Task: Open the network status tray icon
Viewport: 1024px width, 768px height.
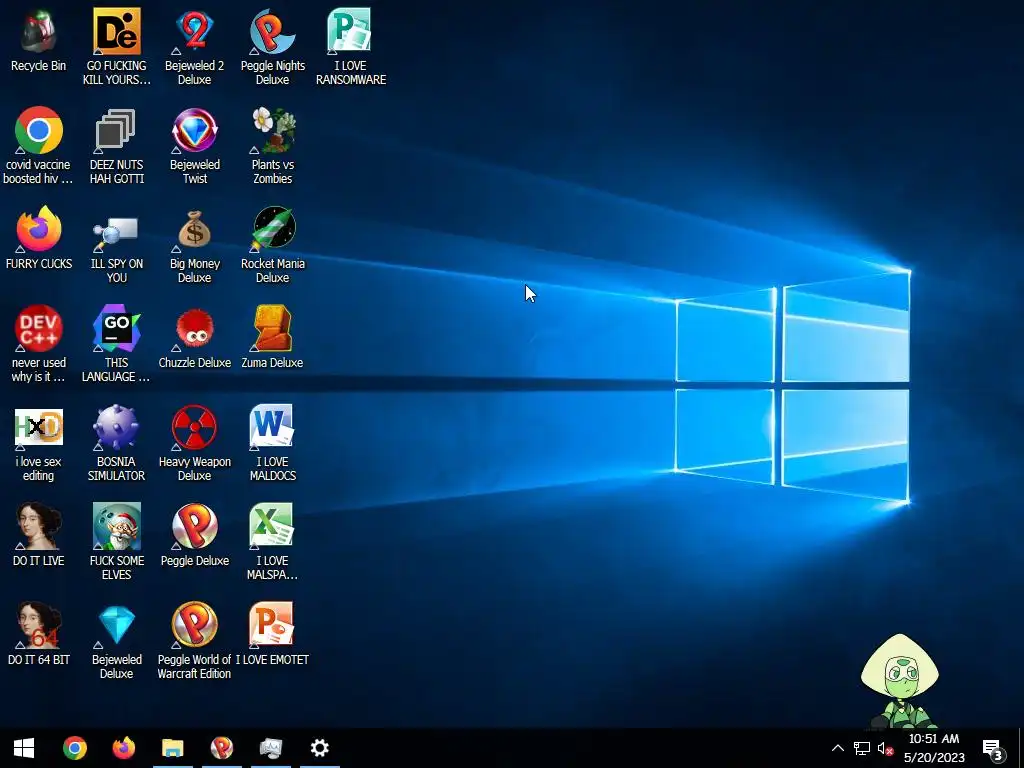Action: coord(862,748)
